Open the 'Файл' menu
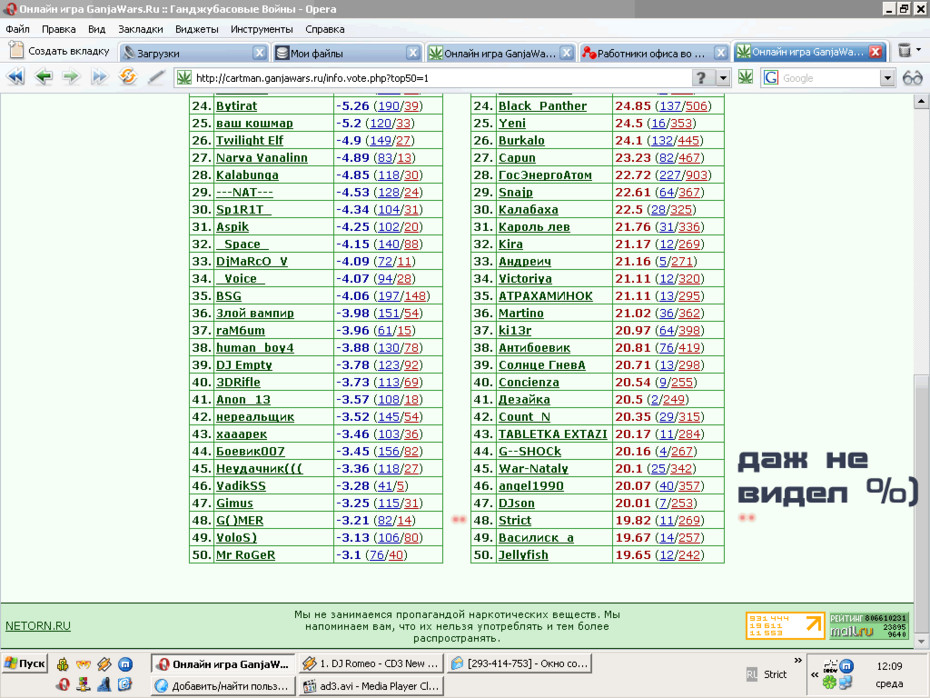The width and height of the screenshot is (930, 698). tap(18, 29)
